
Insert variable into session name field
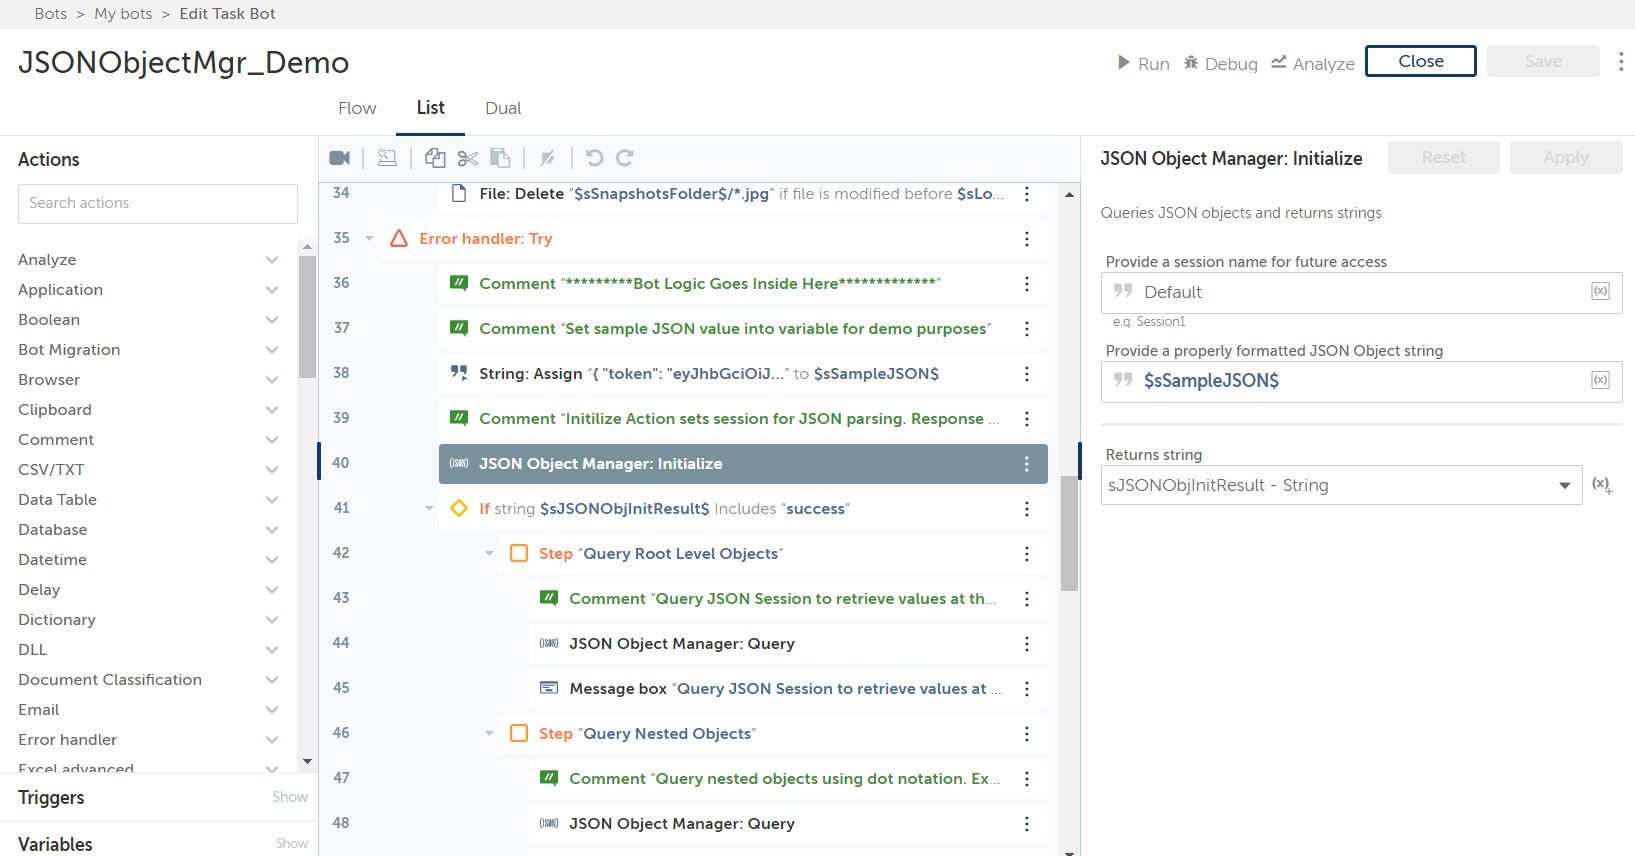pyautogui.click(x=1600, y=292)
